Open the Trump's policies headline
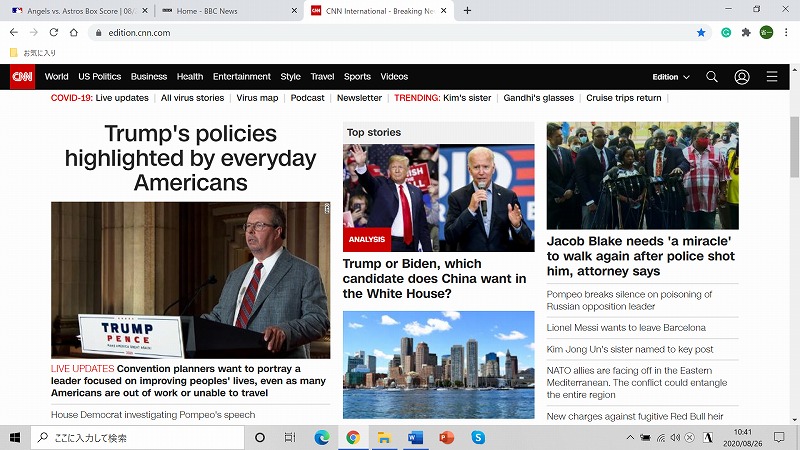The image size is (800, 450). coord(190,158)
